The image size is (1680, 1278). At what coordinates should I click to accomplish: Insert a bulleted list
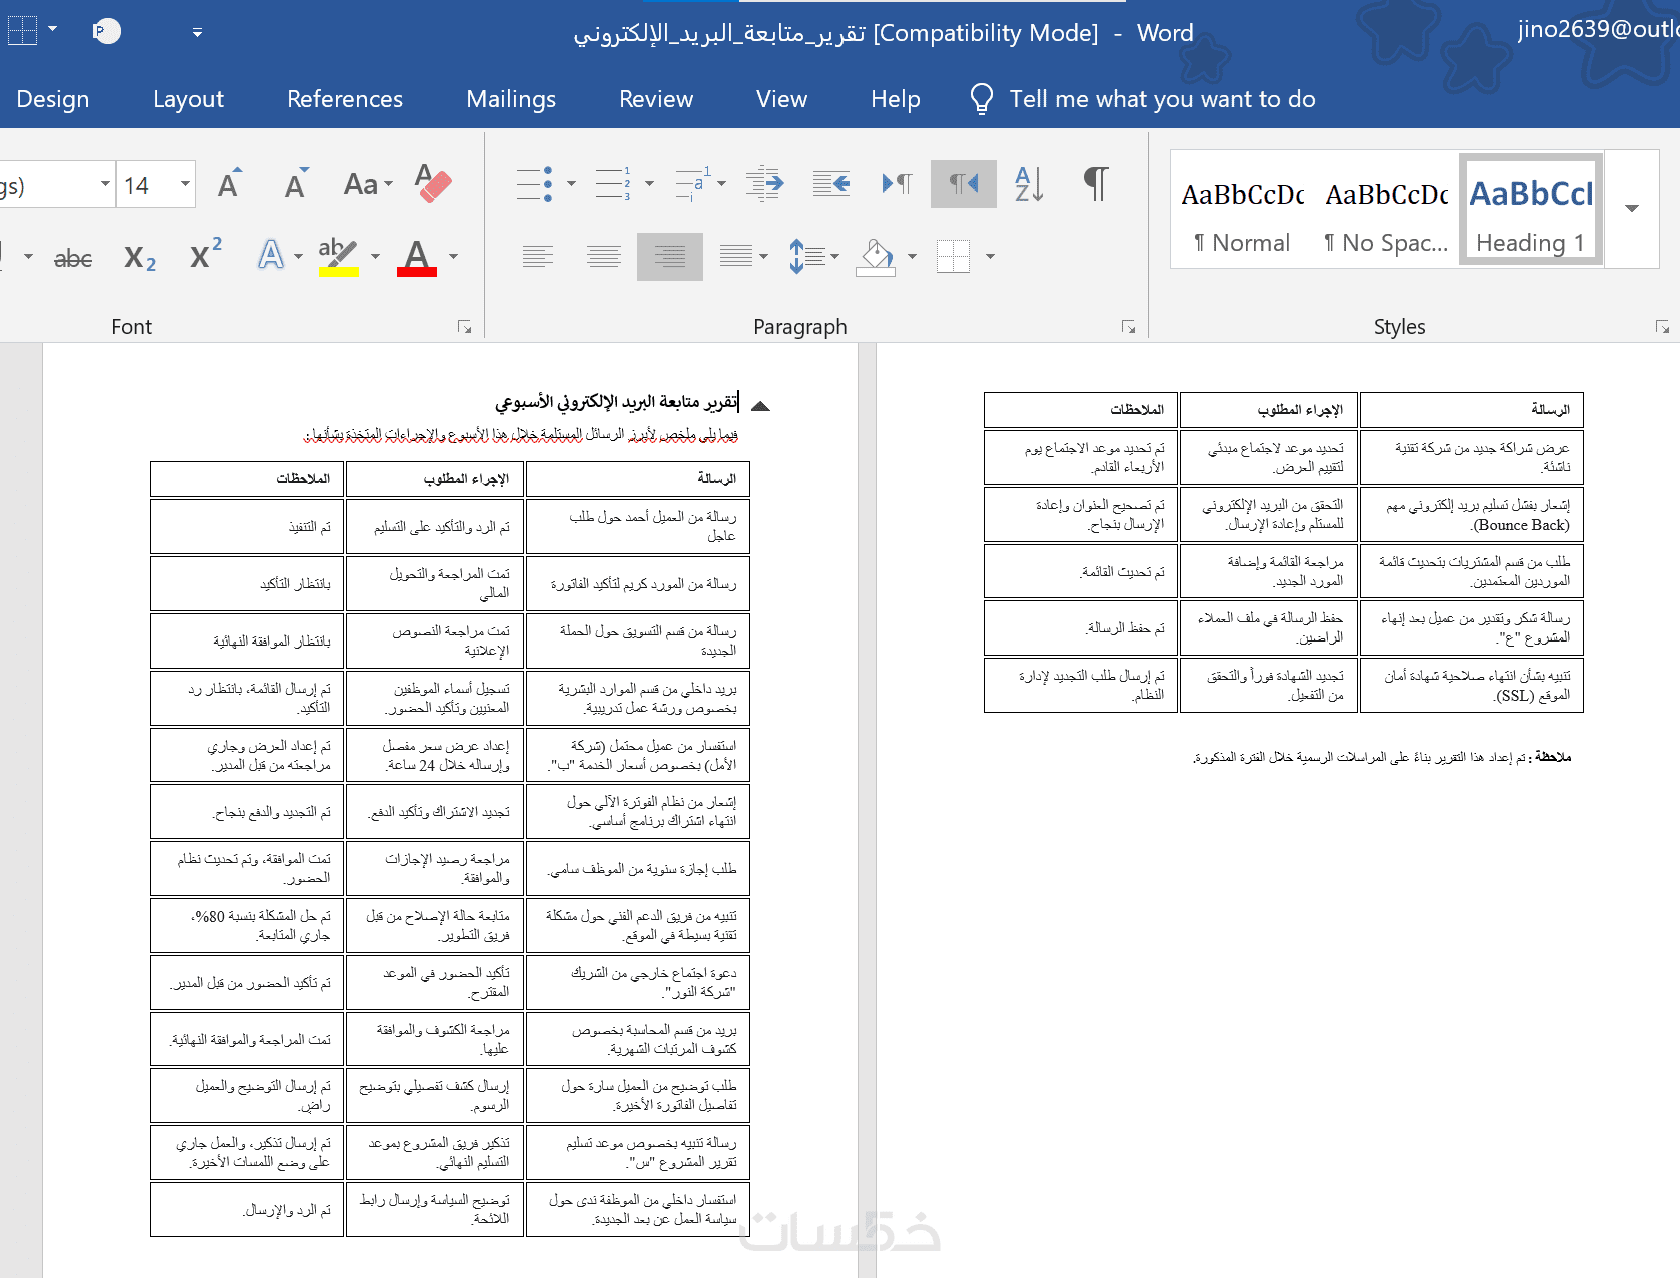[535, 184]
